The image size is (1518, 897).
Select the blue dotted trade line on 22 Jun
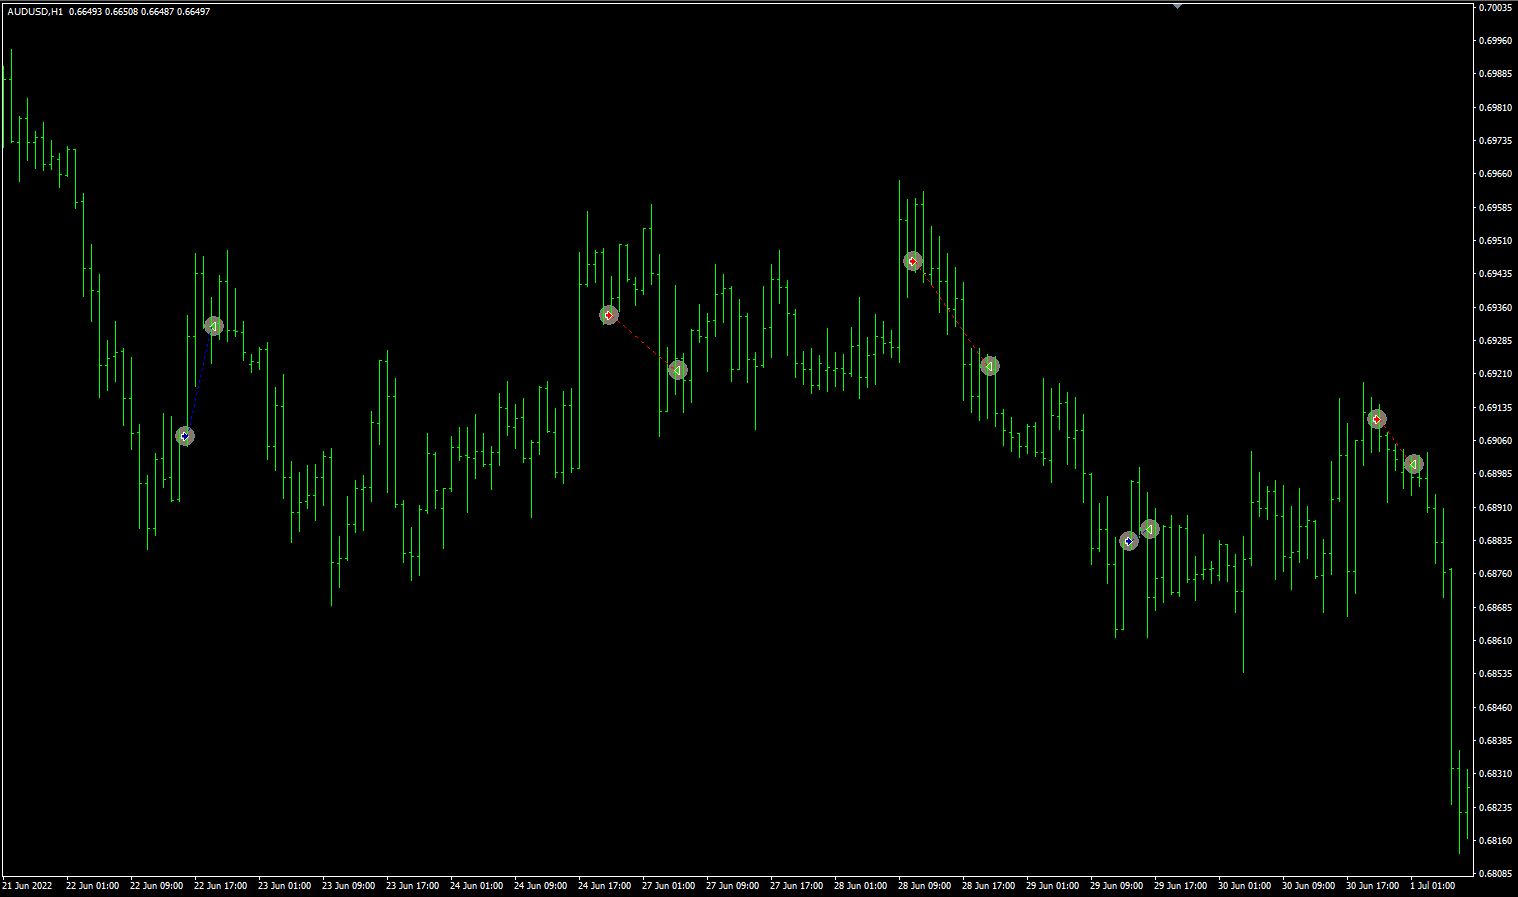pyautogui.click(x=198, y=380)
